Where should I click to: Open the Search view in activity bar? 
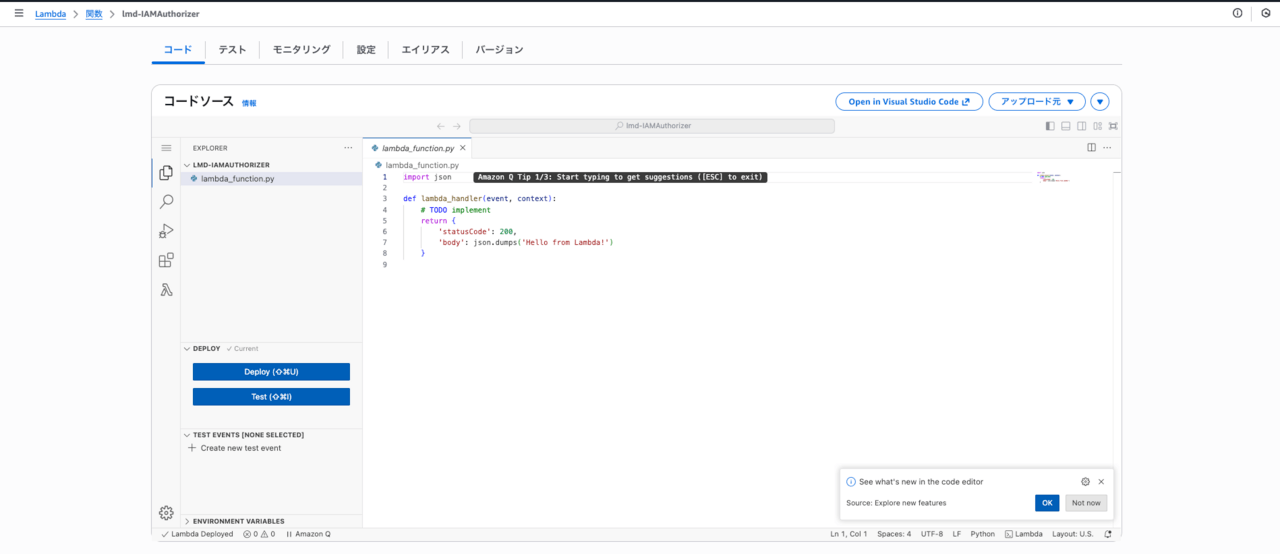[x=166, y=202]
